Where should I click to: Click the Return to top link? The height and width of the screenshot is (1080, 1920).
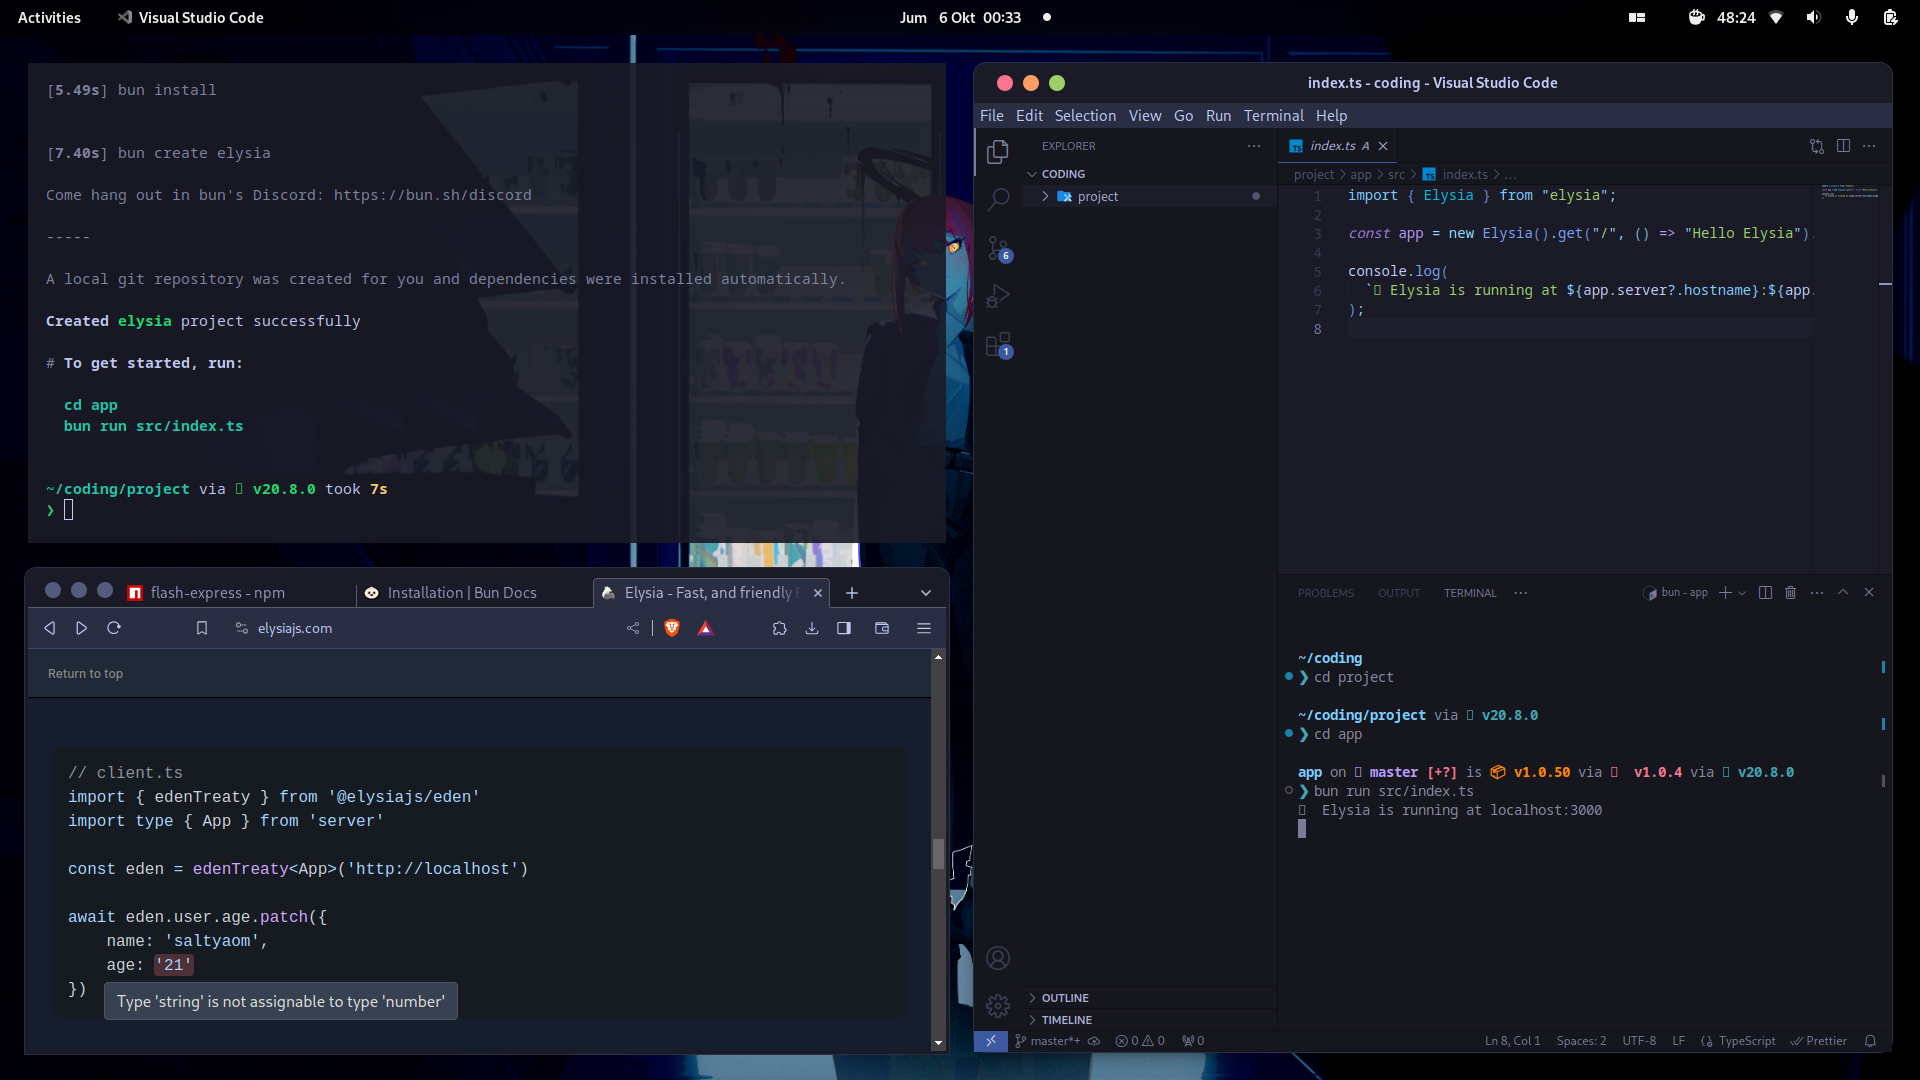click(x=85, y=673)
